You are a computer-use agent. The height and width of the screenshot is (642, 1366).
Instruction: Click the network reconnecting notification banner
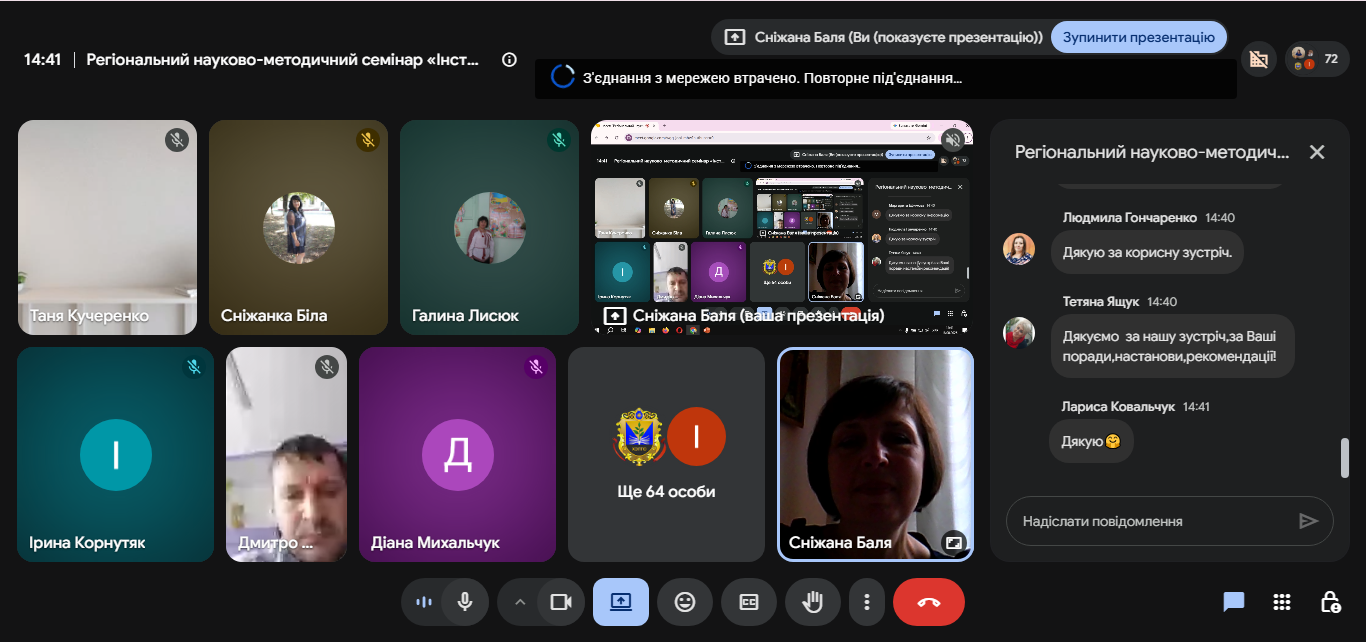[885, 77]
